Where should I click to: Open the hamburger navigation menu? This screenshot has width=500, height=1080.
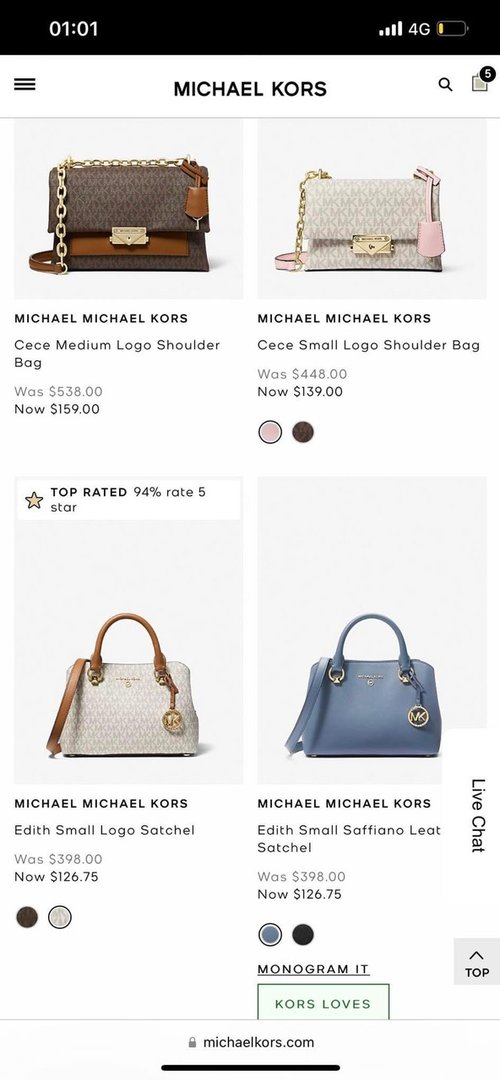click(25, 84)
